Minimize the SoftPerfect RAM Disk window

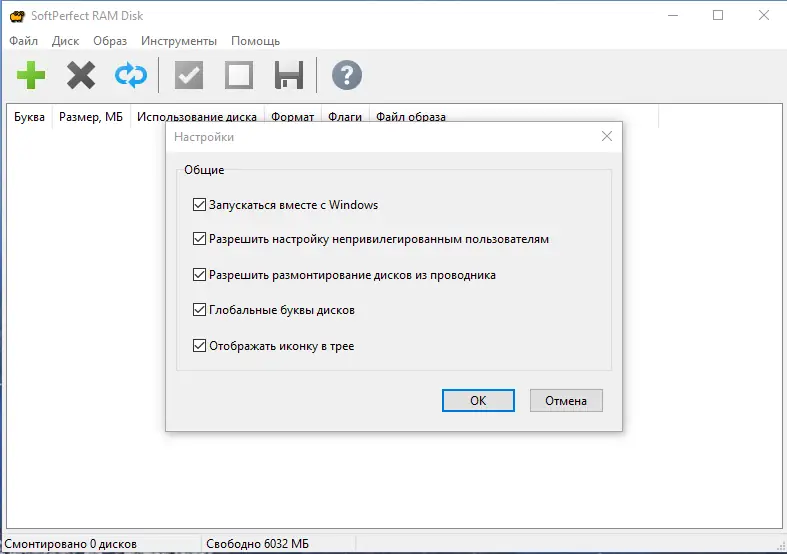pyautogui.click(x=673, y=16)
